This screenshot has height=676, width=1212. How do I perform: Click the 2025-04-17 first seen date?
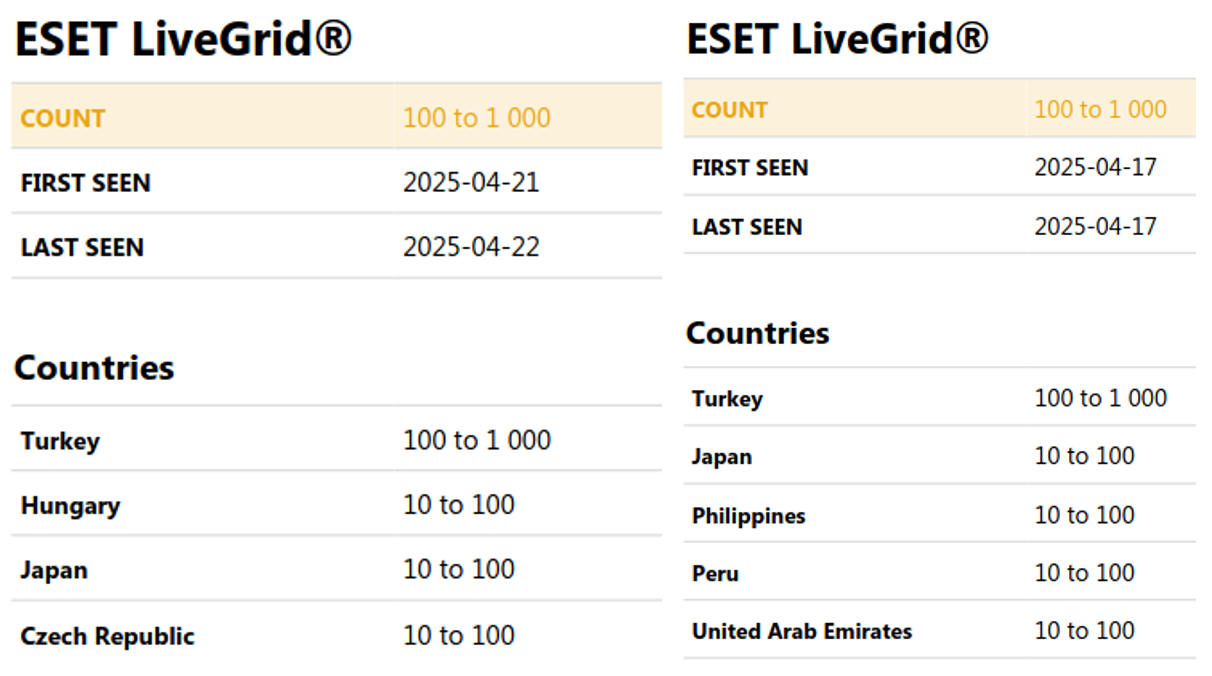click(x=1095, y=167)
